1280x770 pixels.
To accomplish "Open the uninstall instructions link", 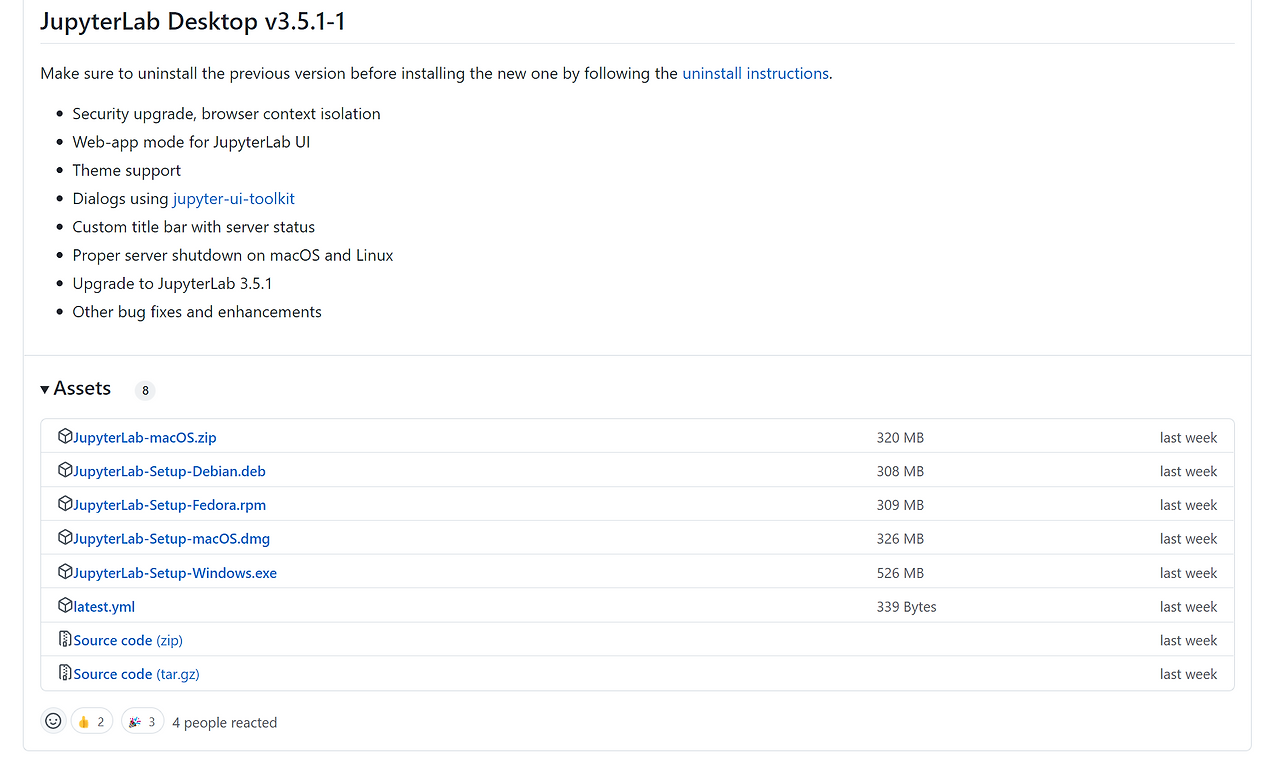I will 755,73.
